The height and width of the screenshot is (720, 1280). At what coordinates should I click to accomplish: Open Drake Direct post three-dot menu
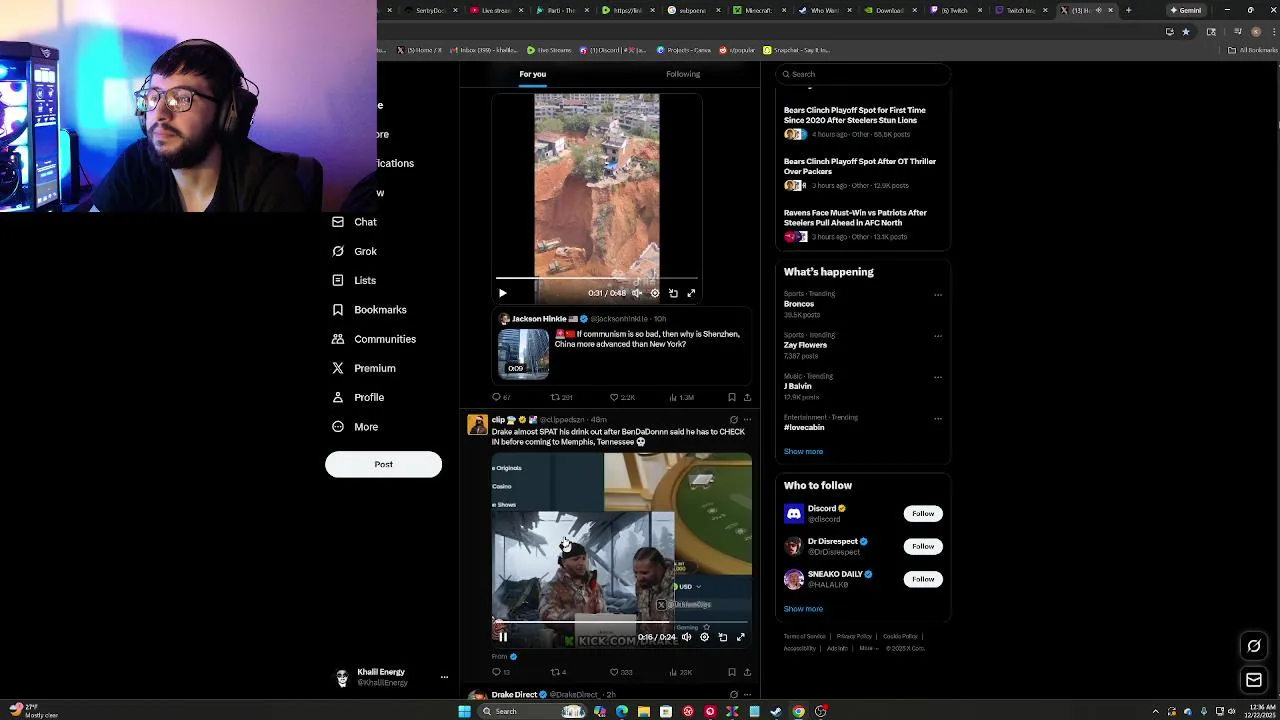[747, 694]
